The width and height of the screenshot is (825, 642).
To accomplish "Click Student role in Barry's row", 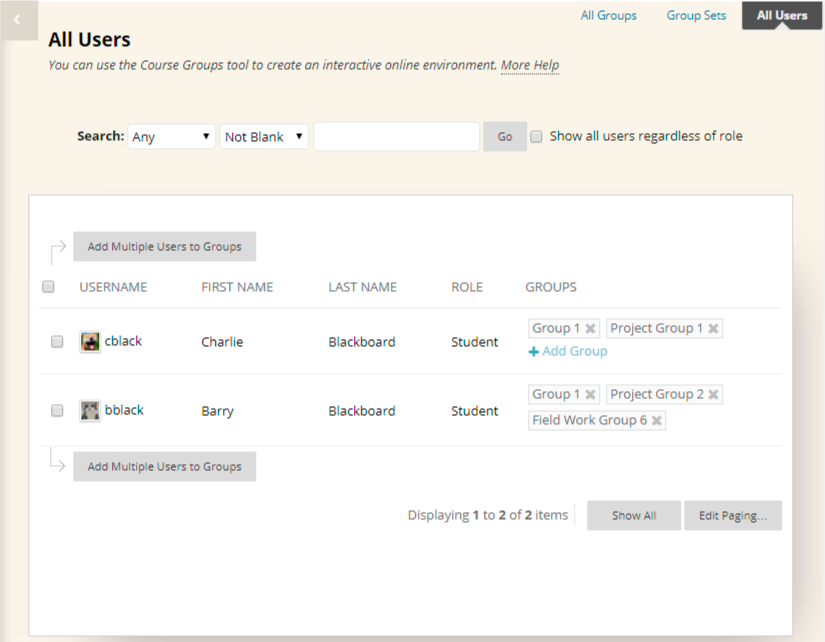I will (474, 411).
